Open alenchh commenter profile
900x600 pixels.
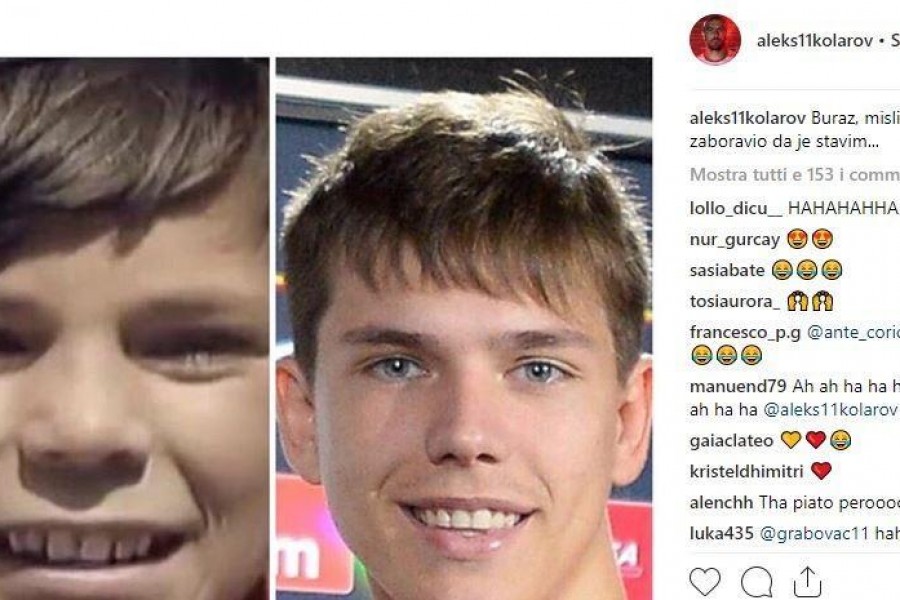pyautogui.click(x=721, y=502)
